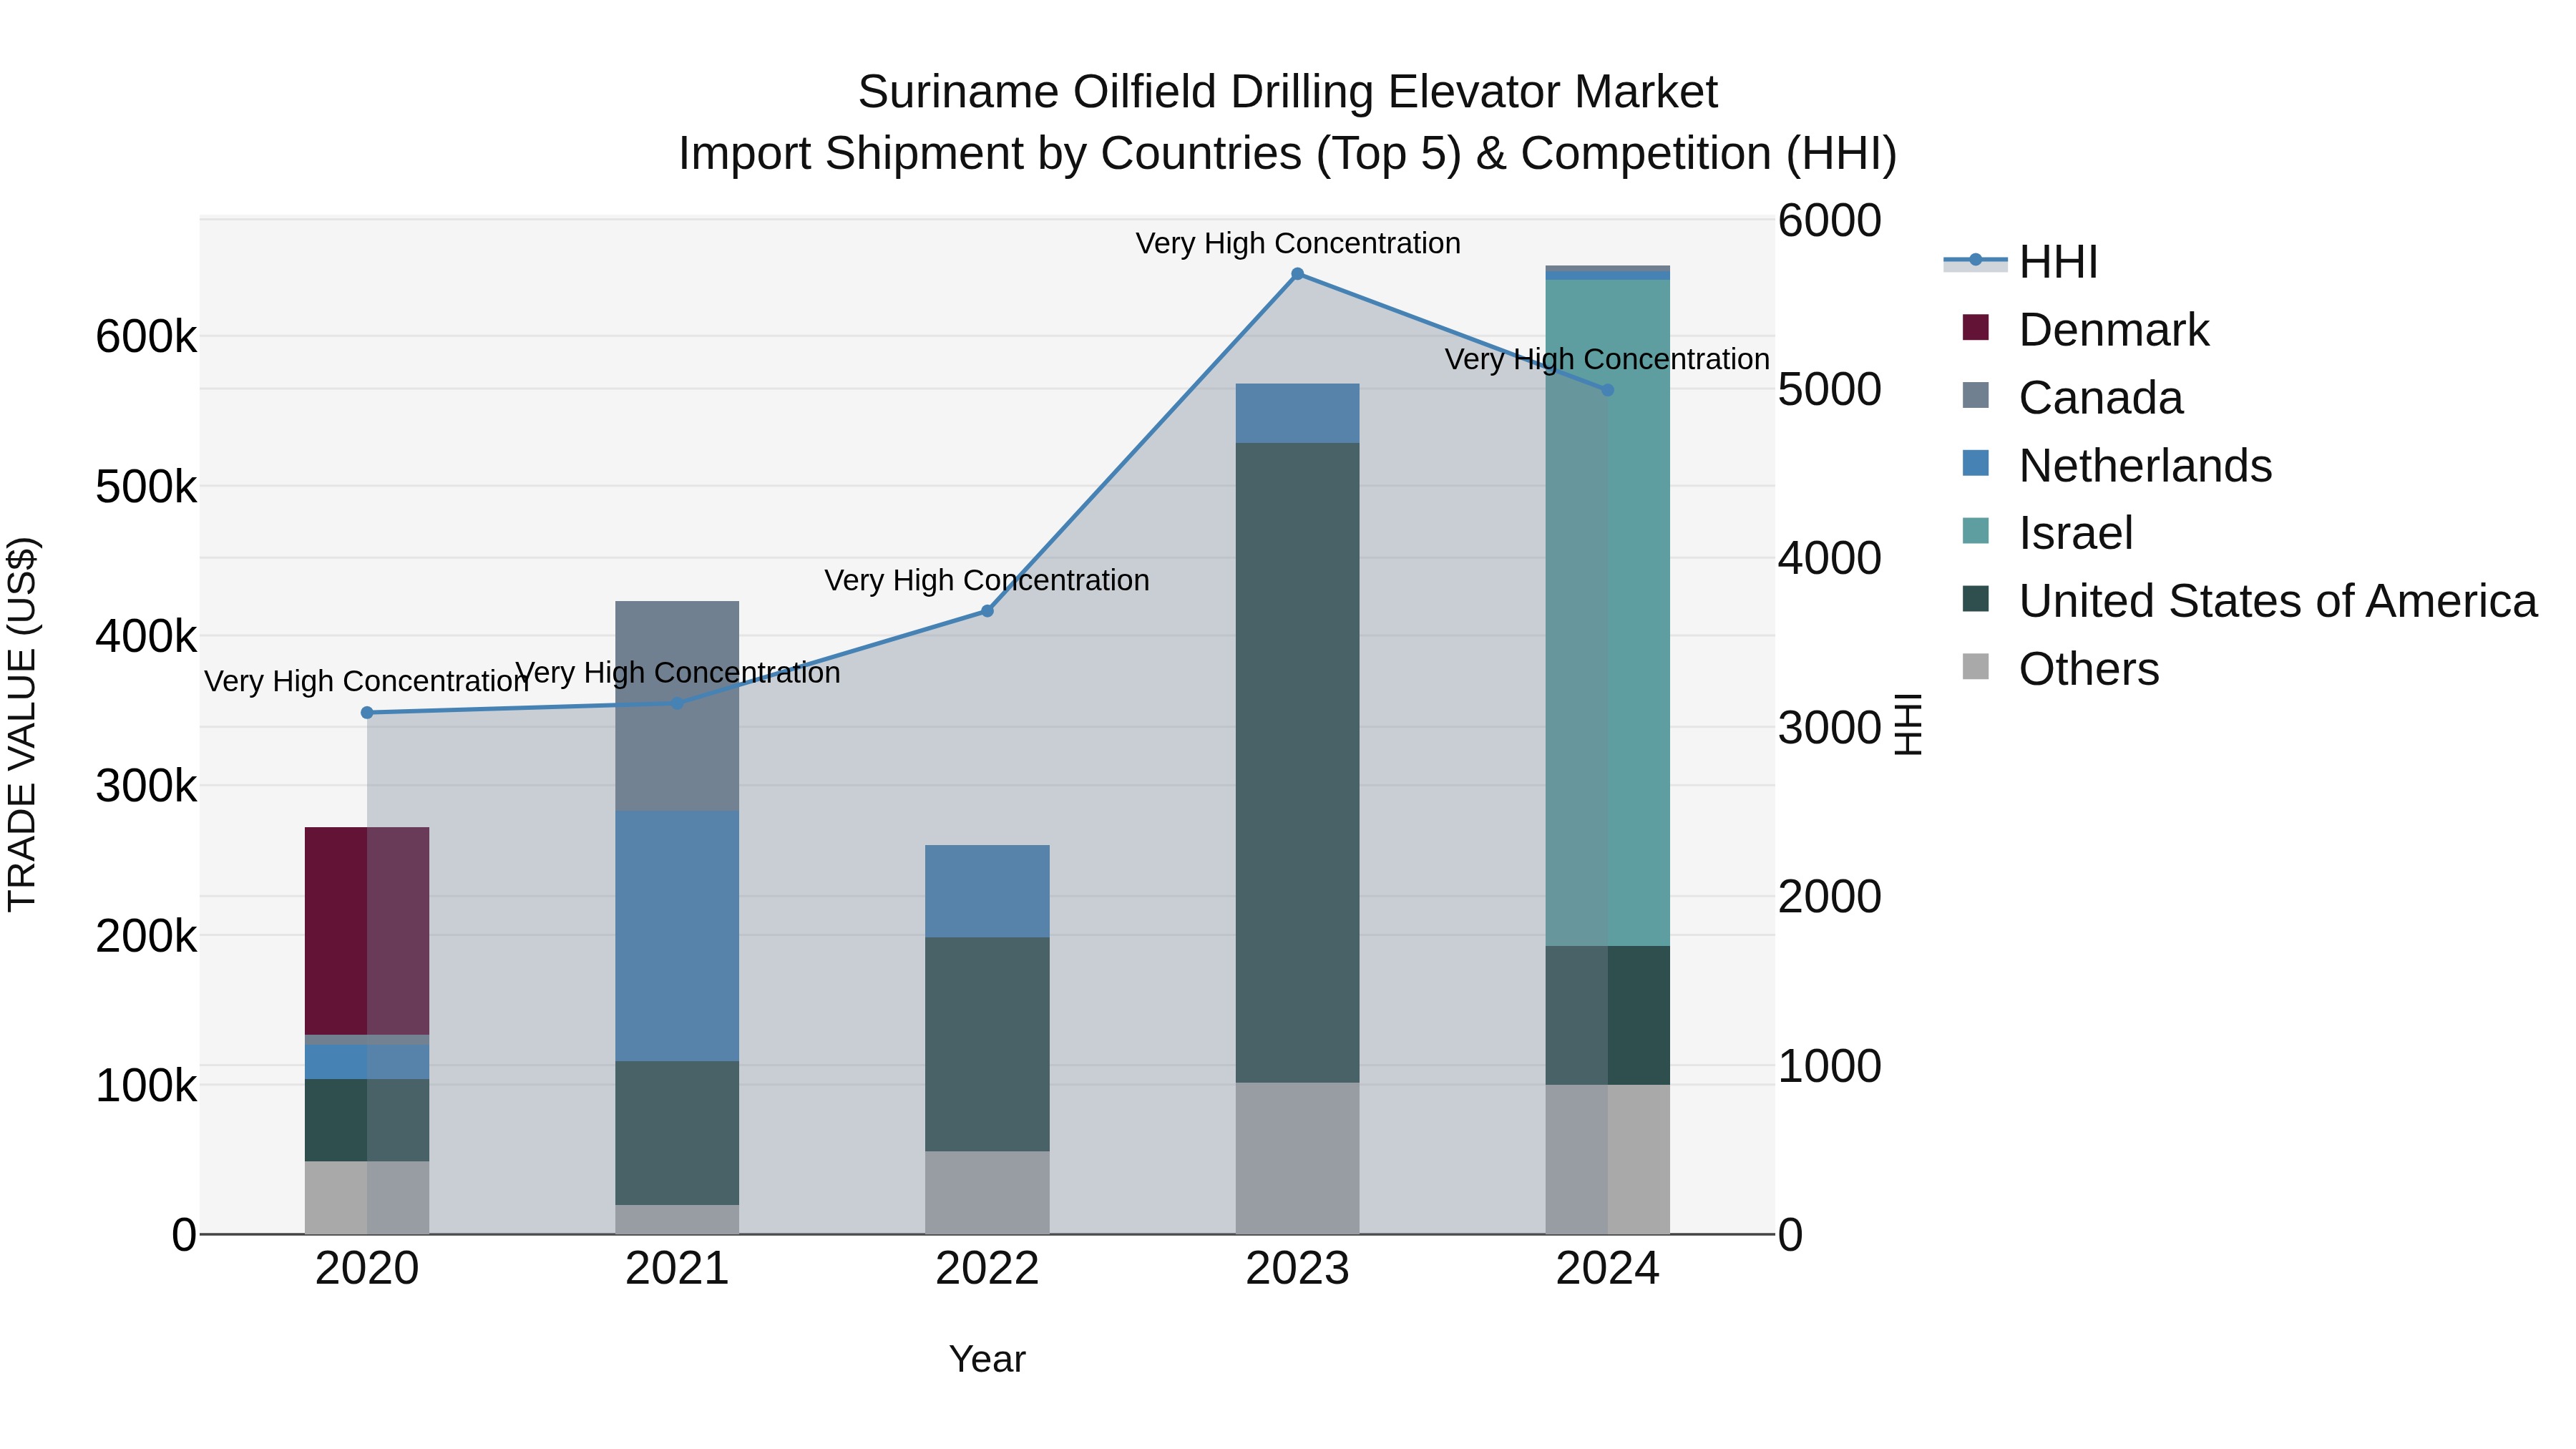Toggle the Netherlands legend entry
2576x1449 pixels.
click(x=2117, y=466)
